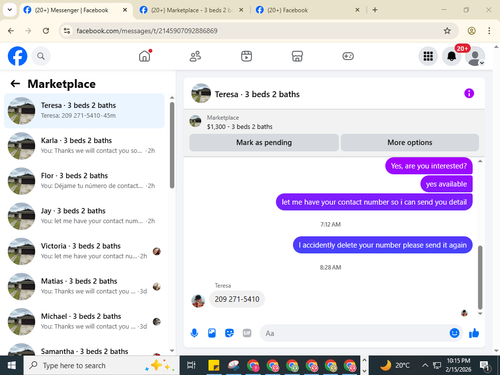Click the More options button
Image resolution: width=500 pixels, height=375 pixels.
point(410,143)
